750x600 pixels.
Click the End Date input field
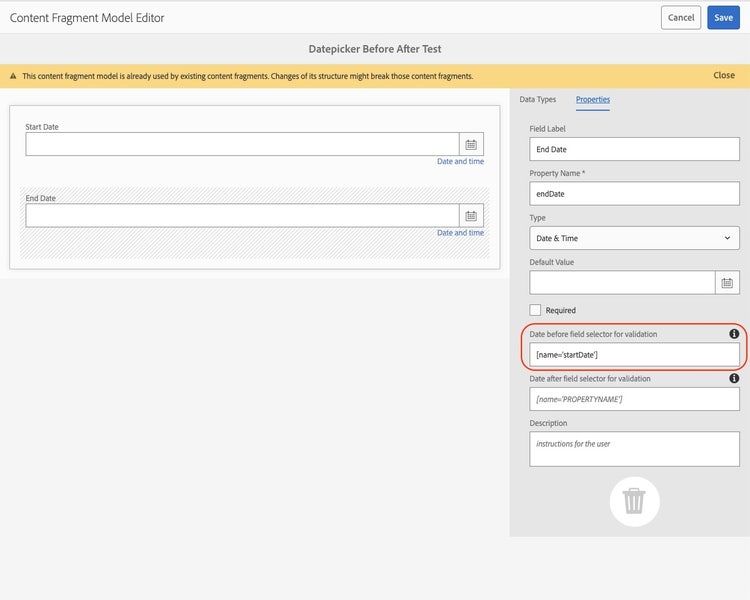click(243, 216)
